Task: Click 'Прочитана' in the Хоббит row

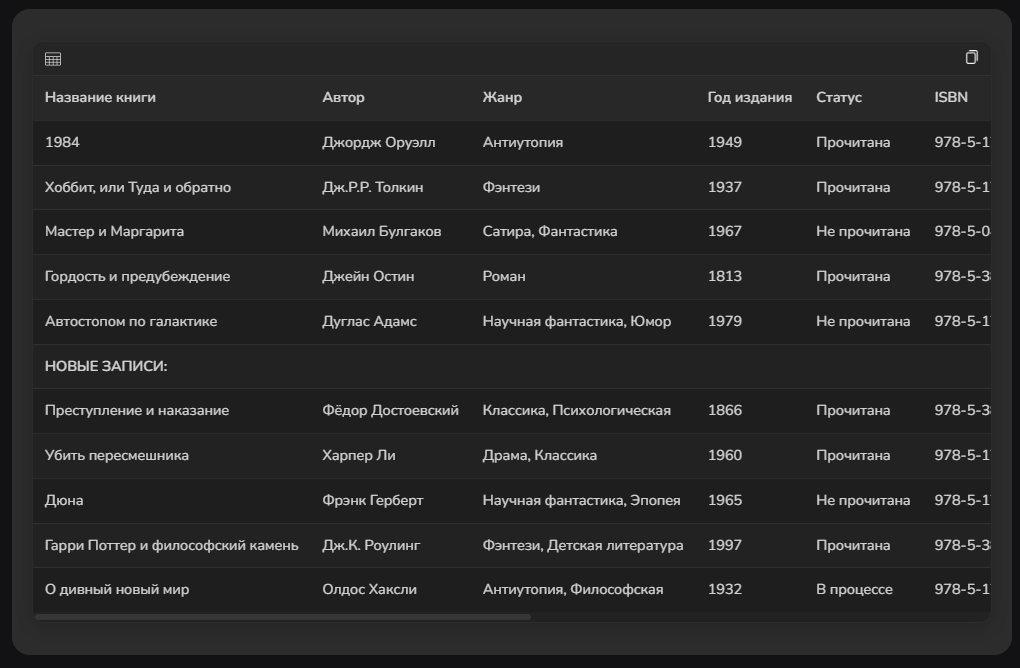Action: tap(853, 187)
